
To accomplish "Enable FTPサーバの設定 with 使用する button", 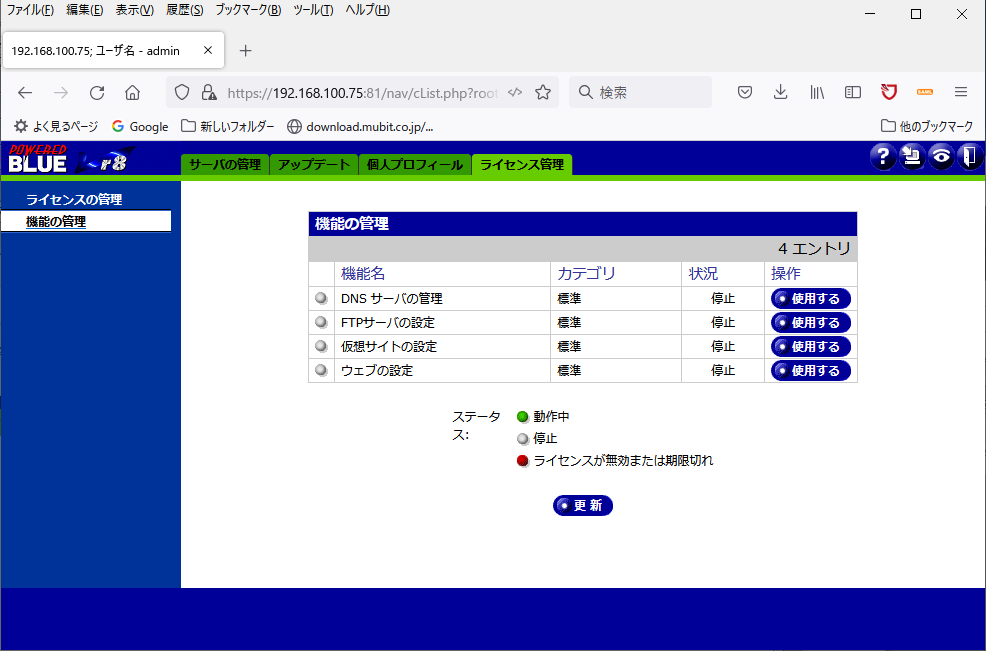I will click(811, 322).
